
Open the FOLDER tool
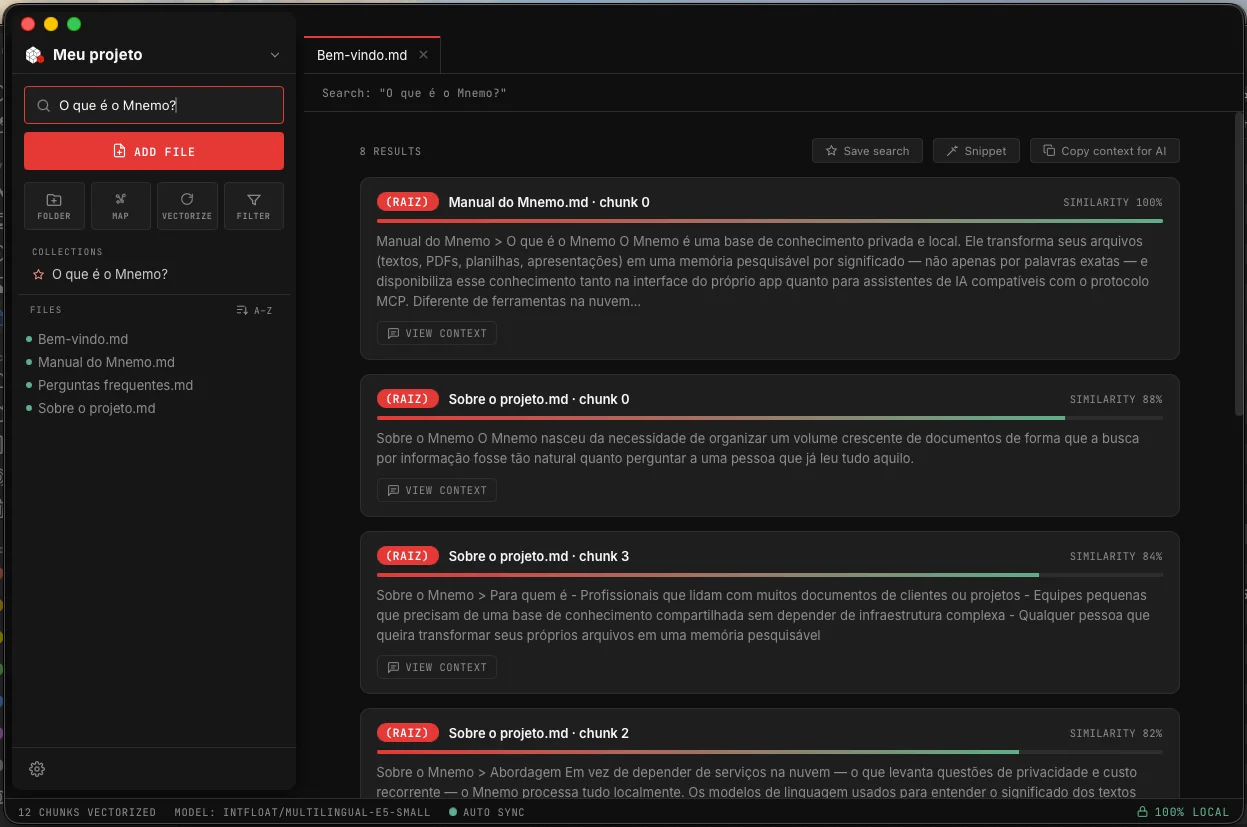pos(54,206)
